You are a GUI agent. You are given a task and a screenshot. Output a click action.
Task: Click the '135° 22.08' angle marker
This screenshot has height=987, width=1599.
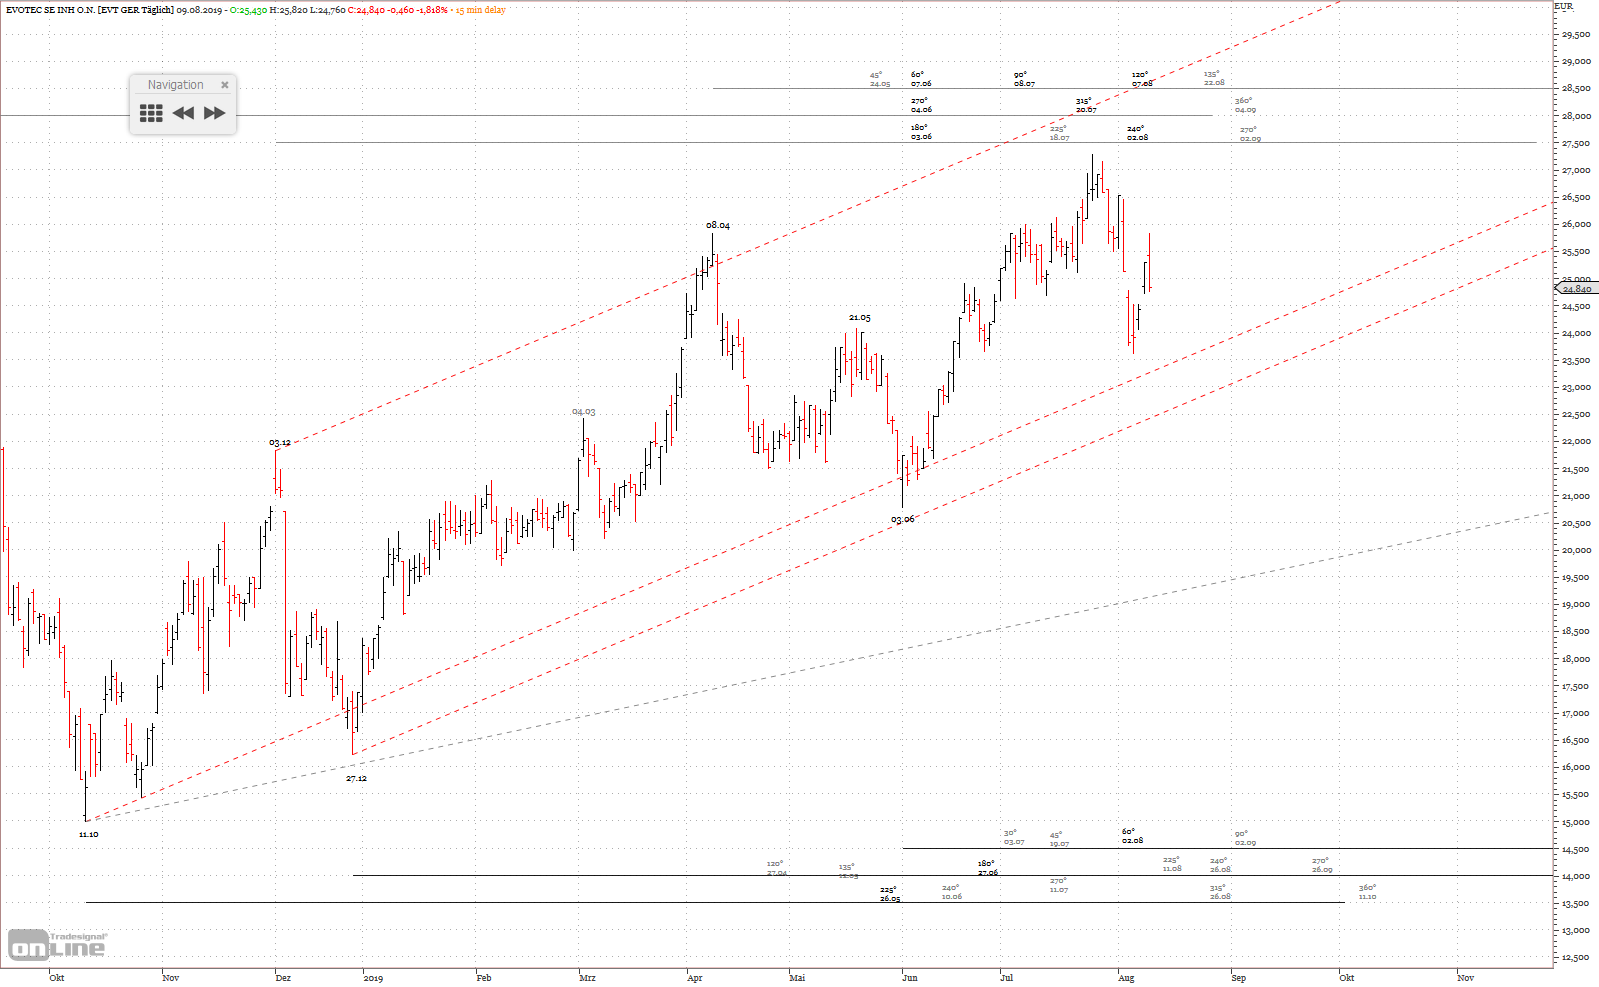[x=1214, y=78]
